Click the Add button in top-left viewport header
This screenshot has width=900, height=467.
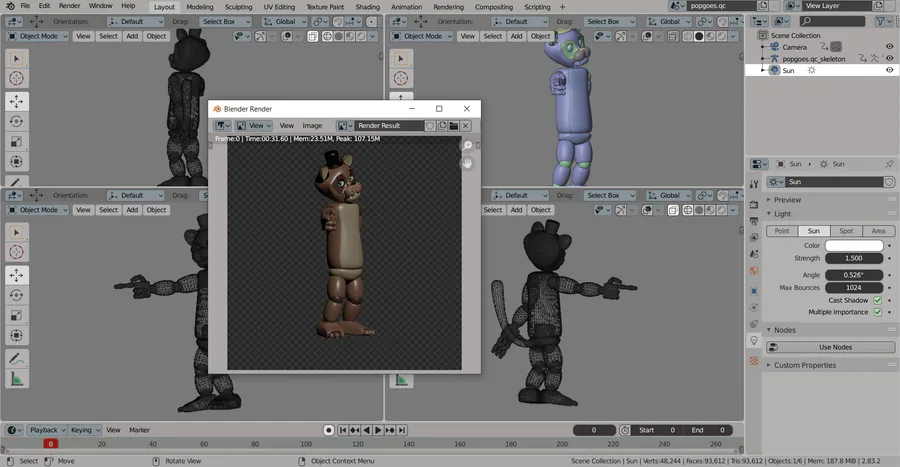pos(132,36)
